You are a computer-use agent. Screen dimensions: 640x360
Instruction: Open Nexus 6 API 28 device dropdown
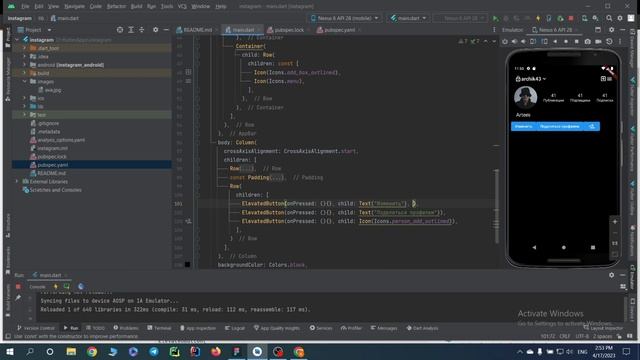[x=344, y=18]
